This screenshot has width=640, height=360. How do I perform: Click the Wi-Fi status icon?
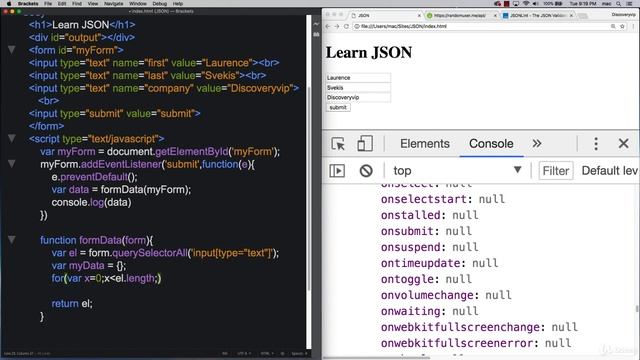[x=526, y=4]
